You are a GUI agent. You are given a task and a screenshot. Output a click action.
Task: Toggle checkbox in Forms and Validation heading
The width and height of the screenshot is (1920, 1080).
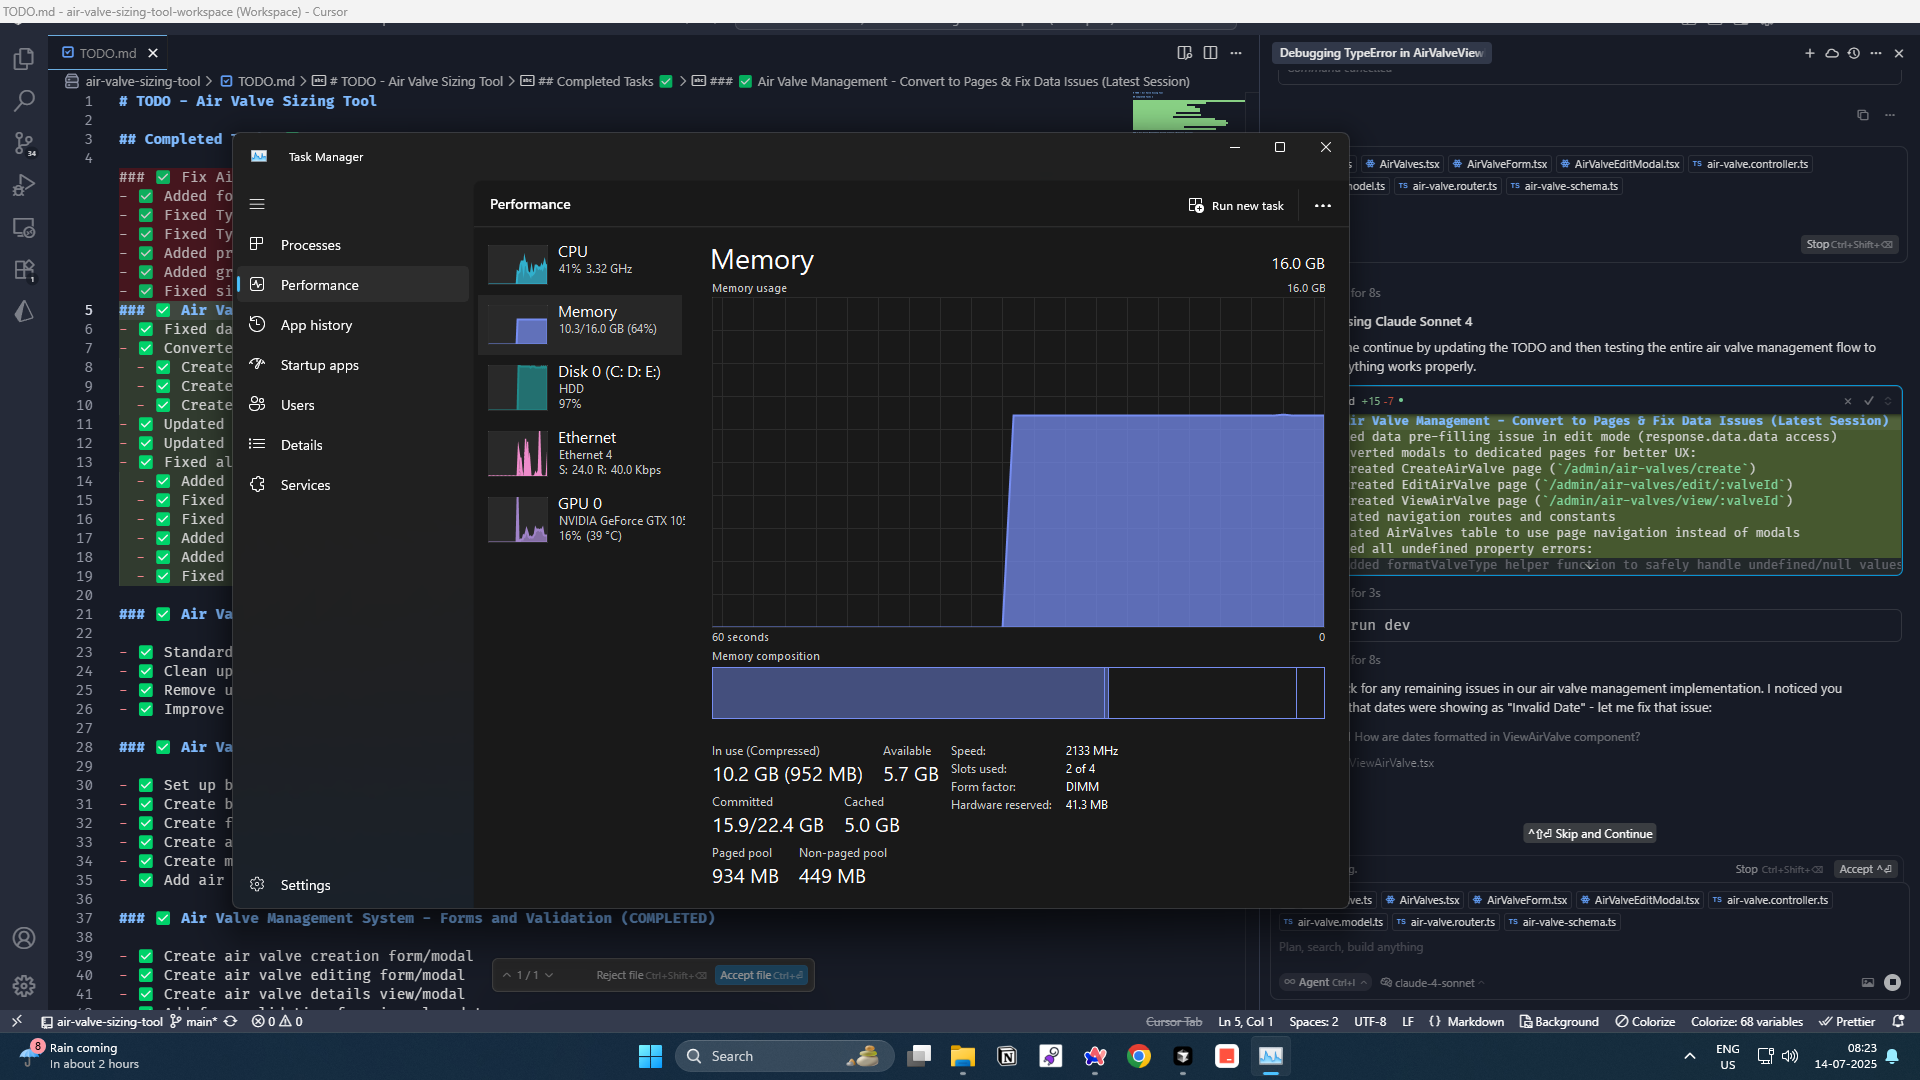point(163,918)
